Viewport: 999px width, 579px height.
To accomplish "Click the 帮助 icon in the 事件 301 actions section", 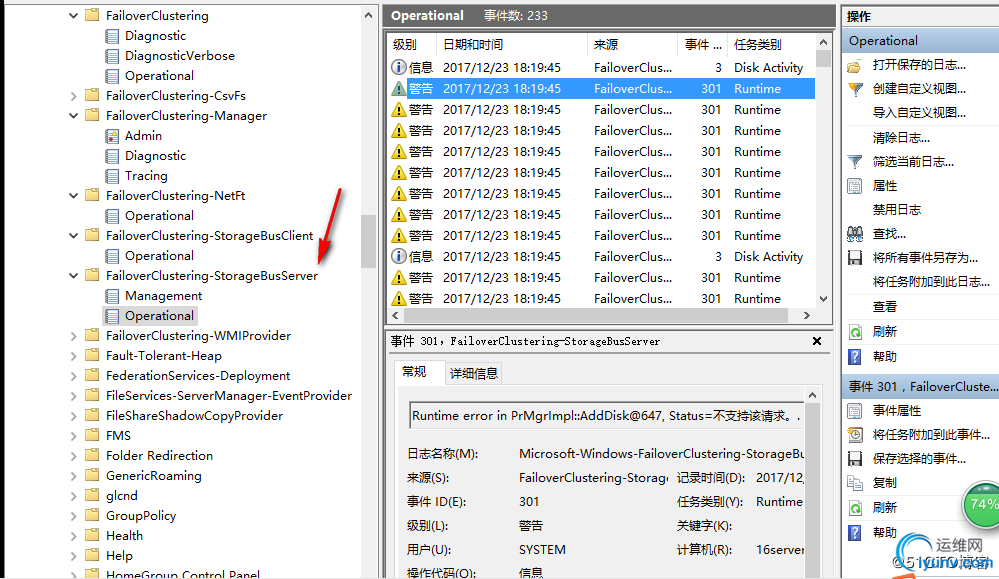I will pos(855,533).
